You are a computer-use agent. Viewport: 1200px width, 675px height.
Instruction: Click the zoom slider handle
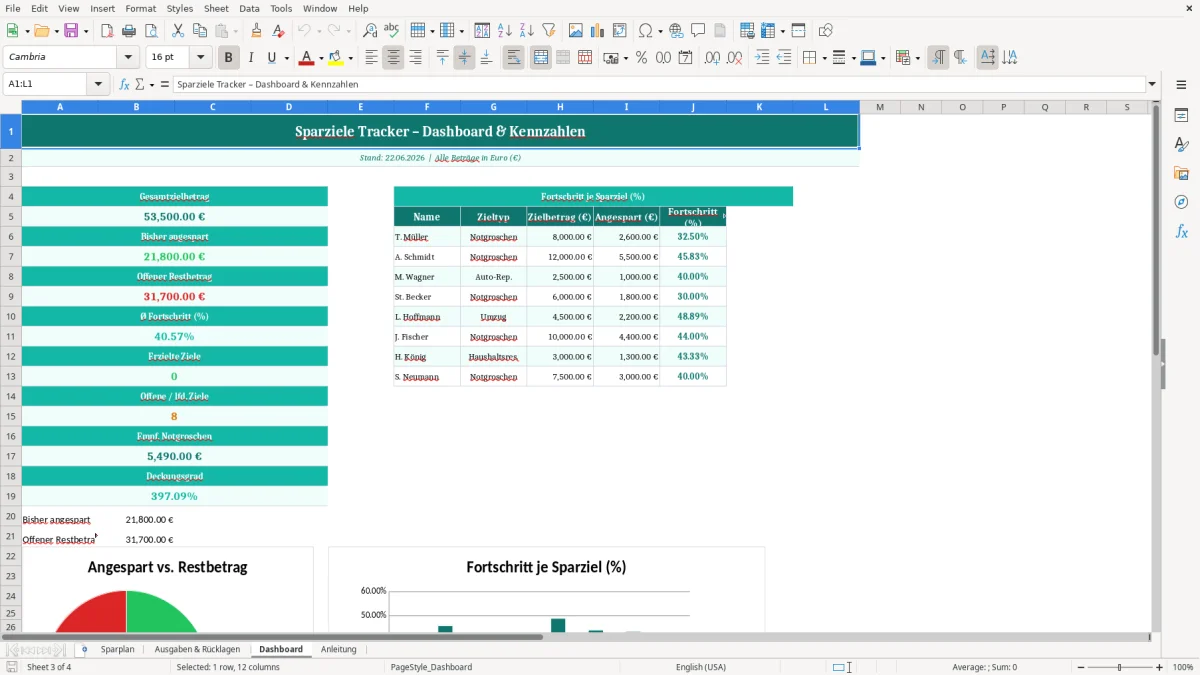(x=1119, y=667)
